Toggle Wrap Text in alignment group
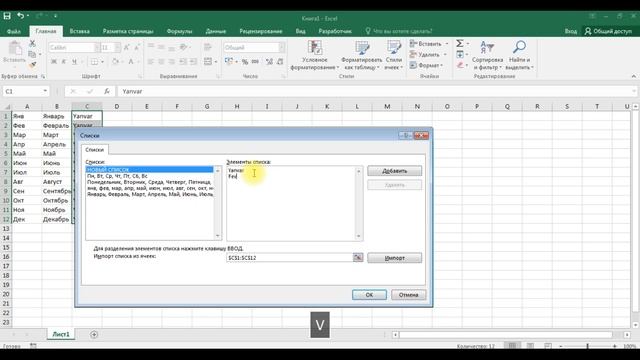Image resolution: width=640 pixels, height=360 pixels. tap(208, 47)
